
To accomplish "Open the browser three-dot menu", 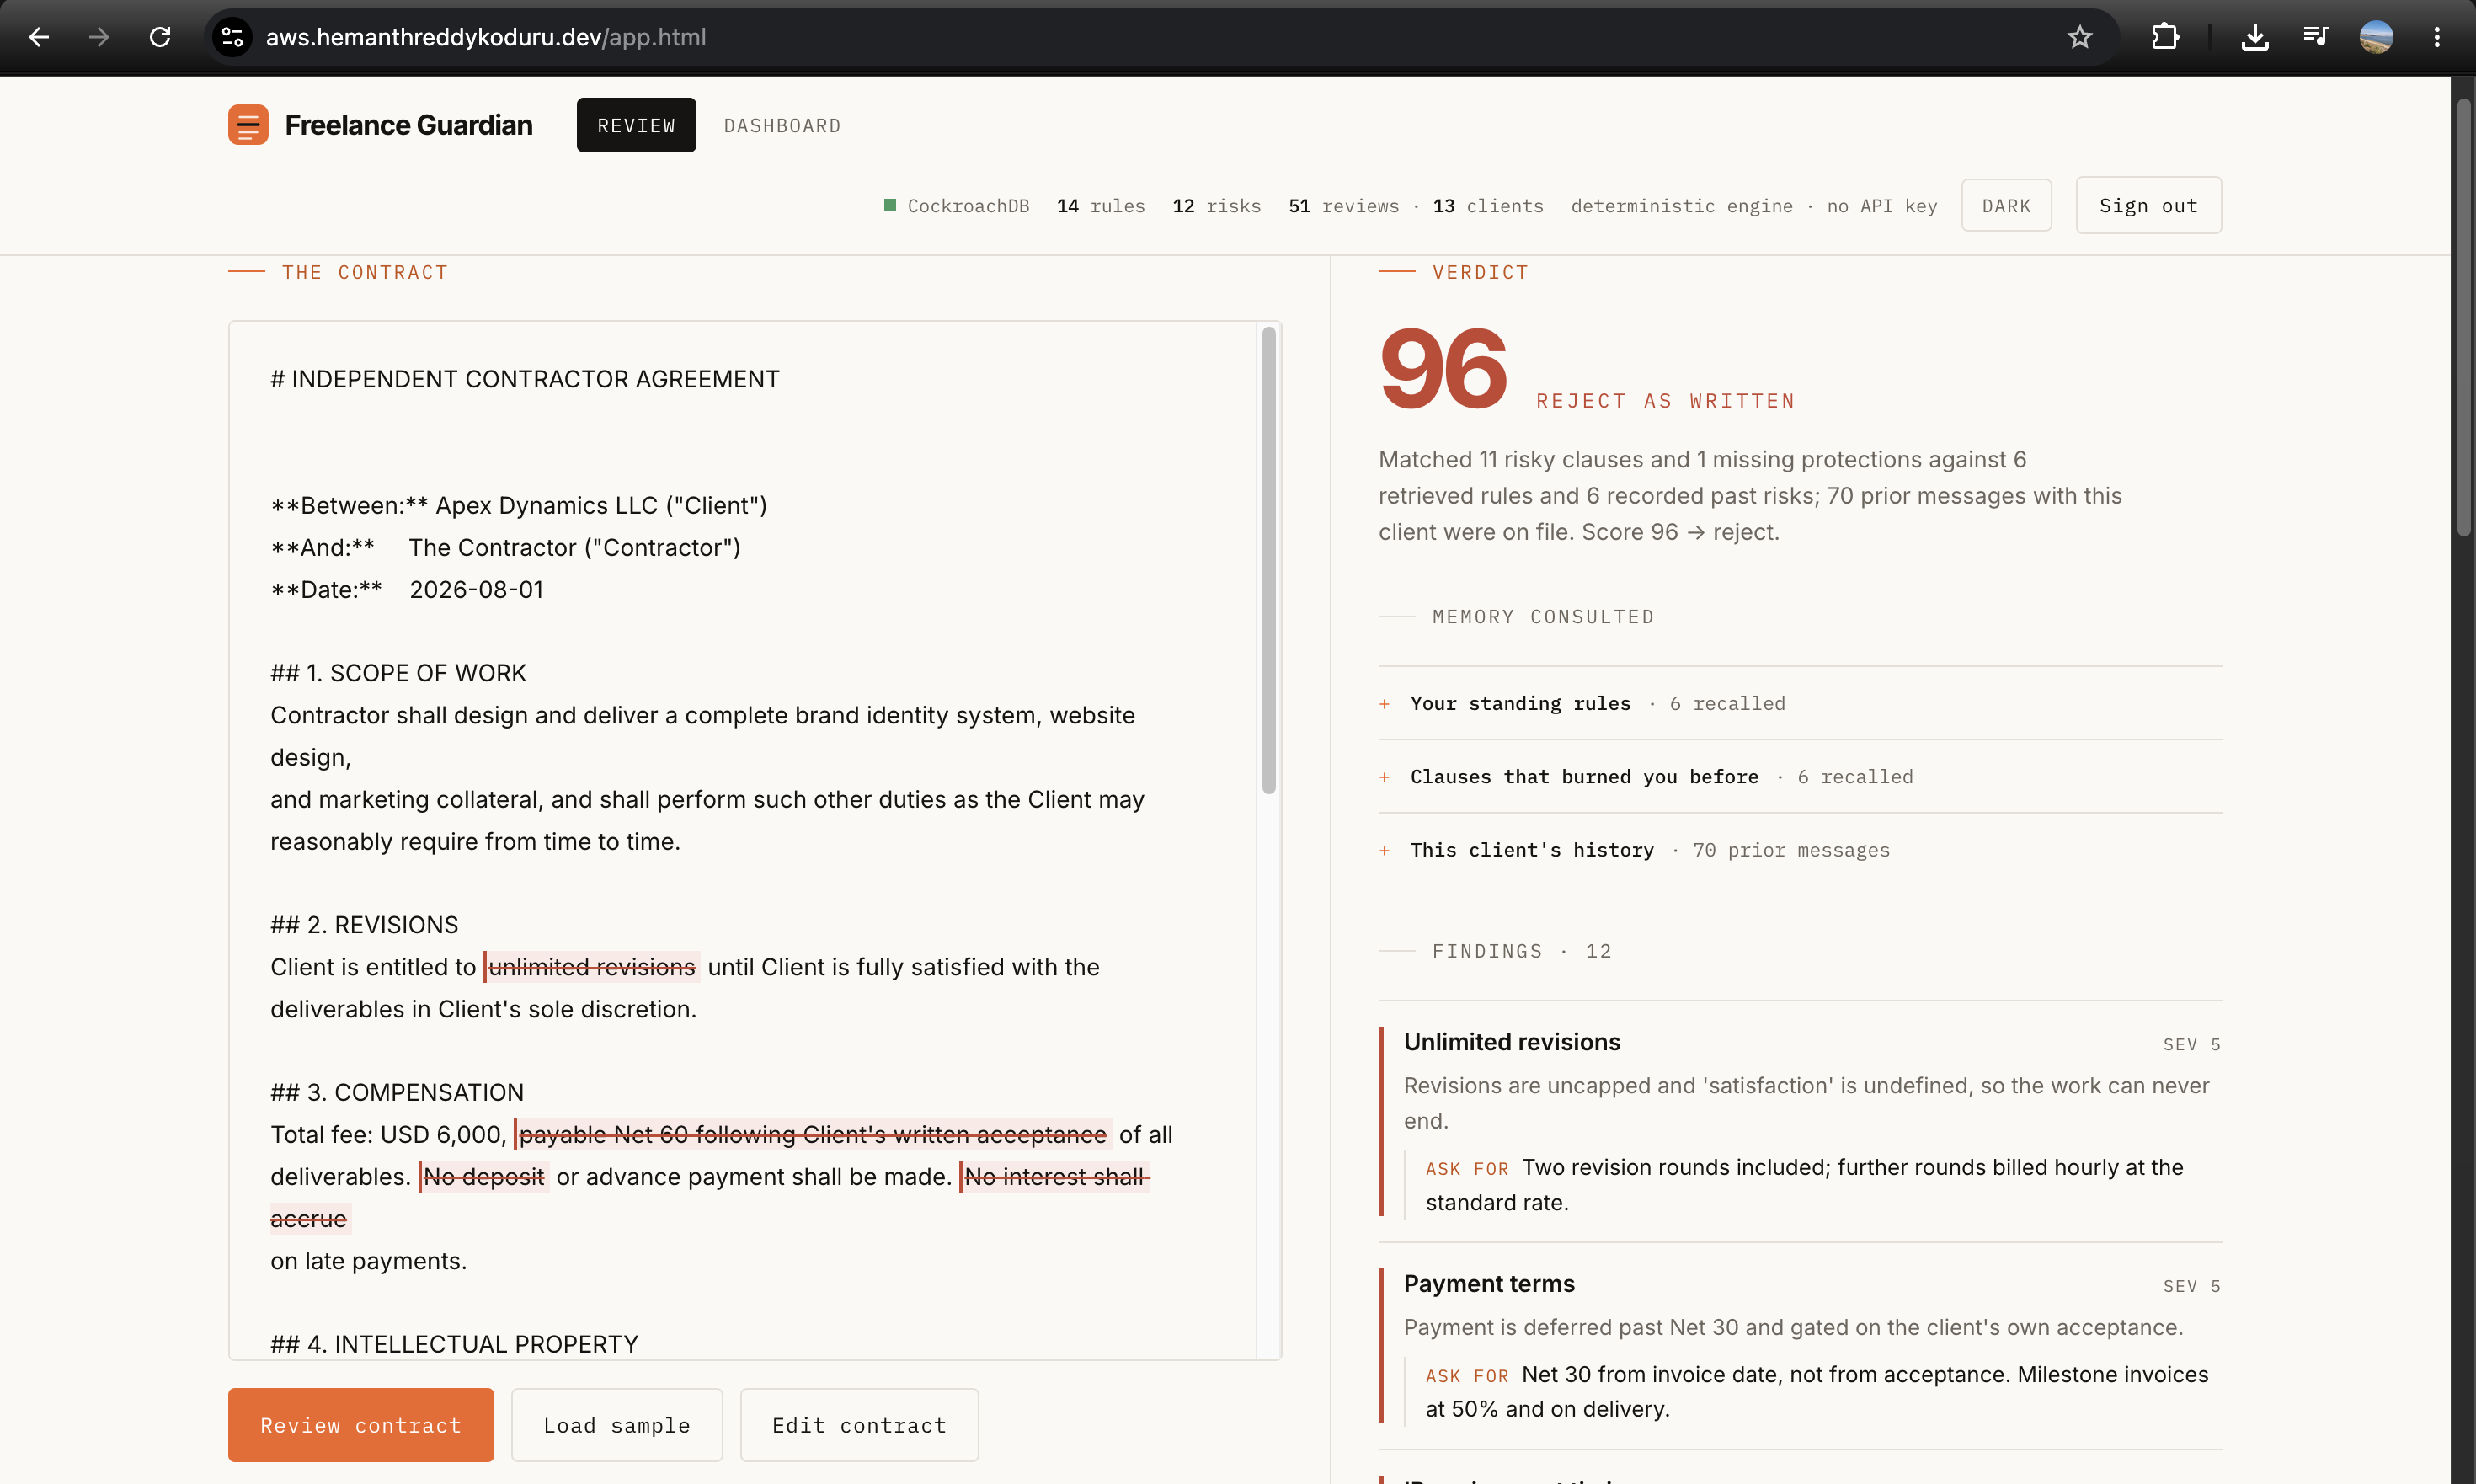I will click(2437, 37).
